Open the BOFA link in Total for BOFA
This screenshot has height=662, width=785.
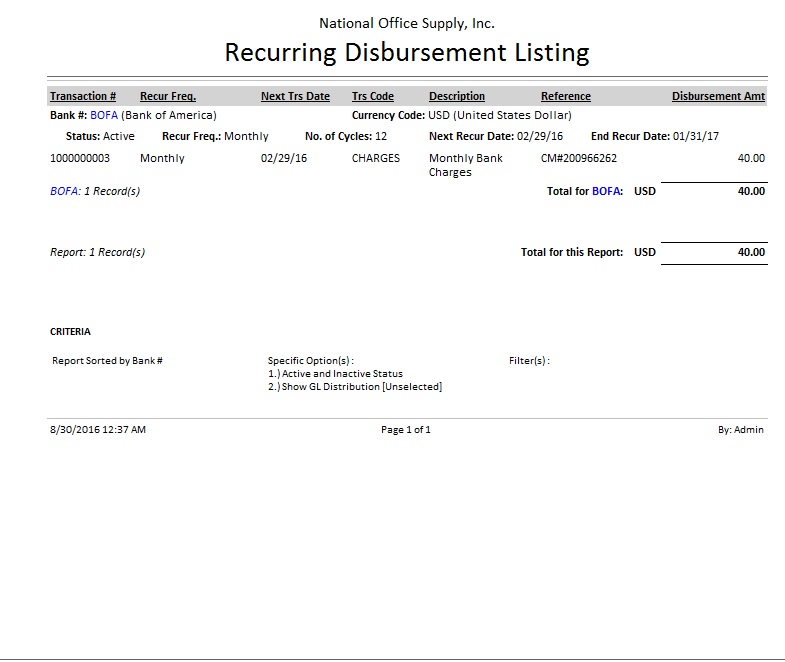pyautogui.click(x=607, y=191)
